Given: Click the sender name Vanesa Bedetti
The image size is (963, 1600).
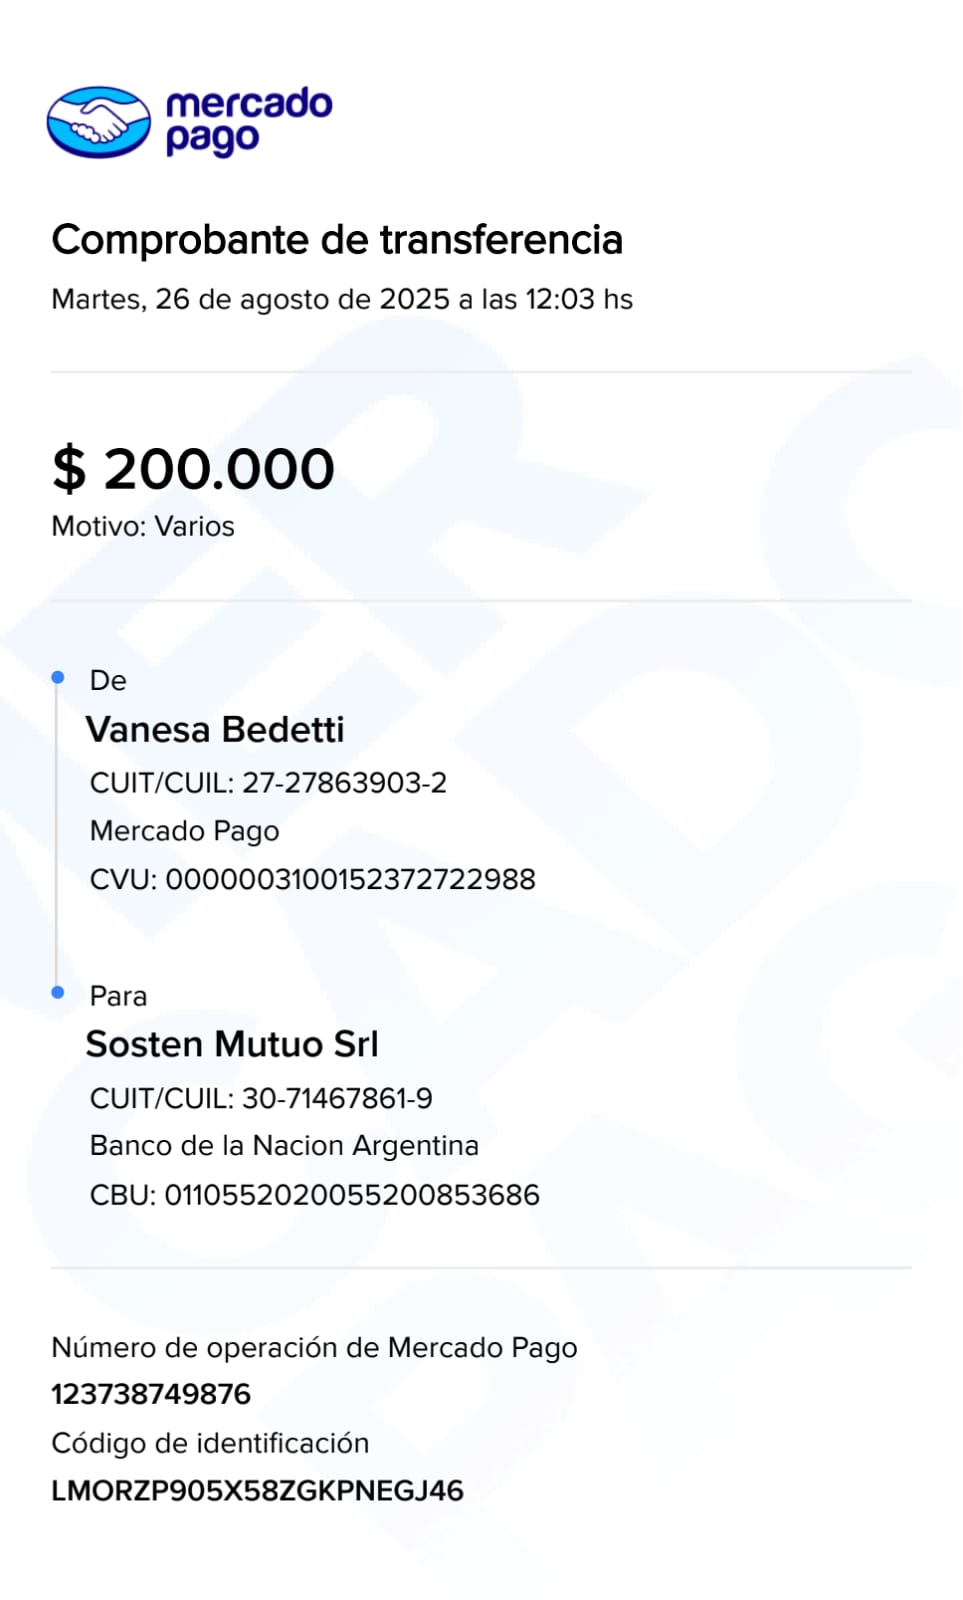Looking at the screenshot, I should 215,730.
